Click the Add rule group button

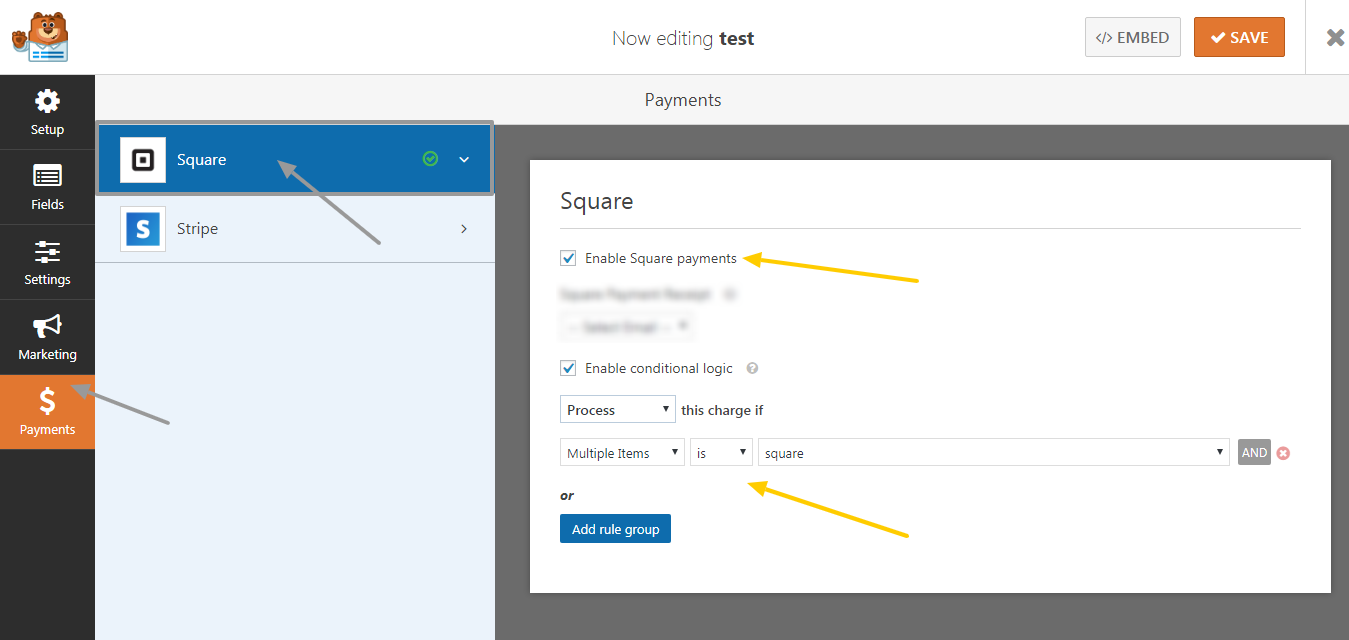pos(615,528)
